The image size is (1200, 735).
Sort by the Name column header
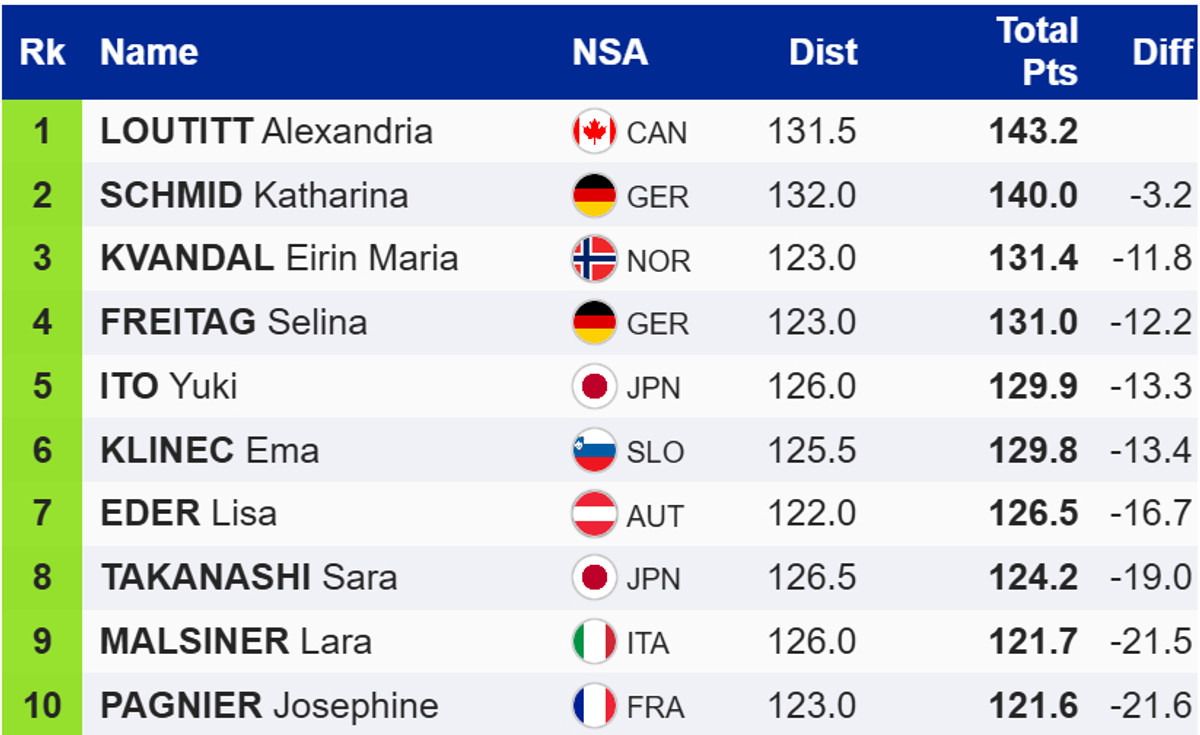click(149, 52)
